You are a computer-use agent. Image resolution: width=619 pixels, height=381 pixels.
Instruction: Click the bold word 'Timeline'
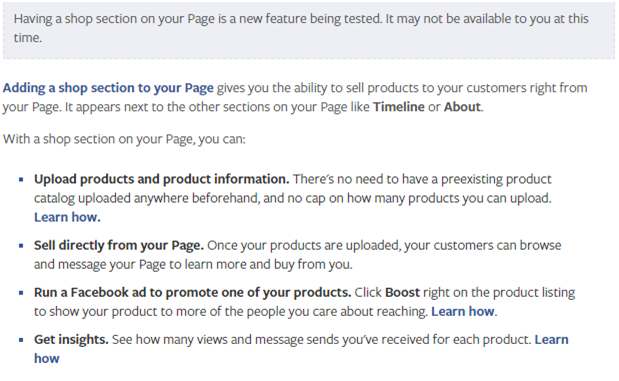point(399,107)
